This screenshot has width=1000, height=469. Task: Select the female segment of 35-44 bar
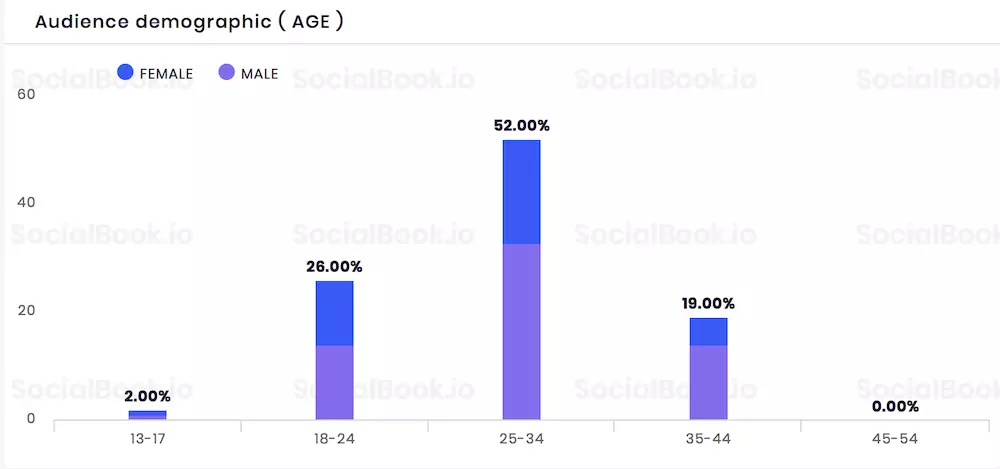708,332
